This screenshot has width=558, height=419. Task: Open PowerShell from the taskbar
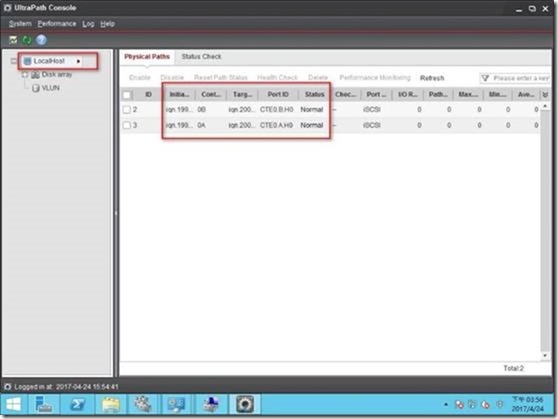coord(77,404)
